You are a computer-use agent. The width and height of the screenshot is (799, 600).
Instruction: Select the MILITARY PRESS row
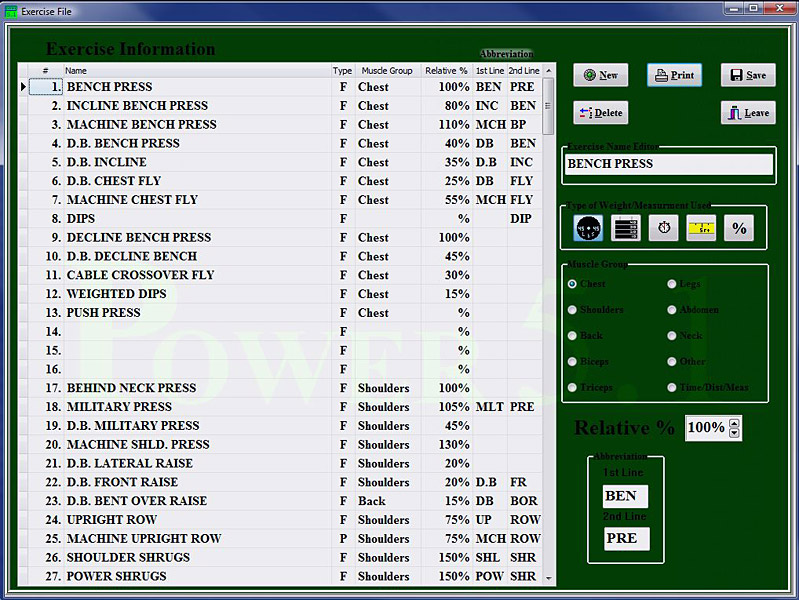pos(119,407)
